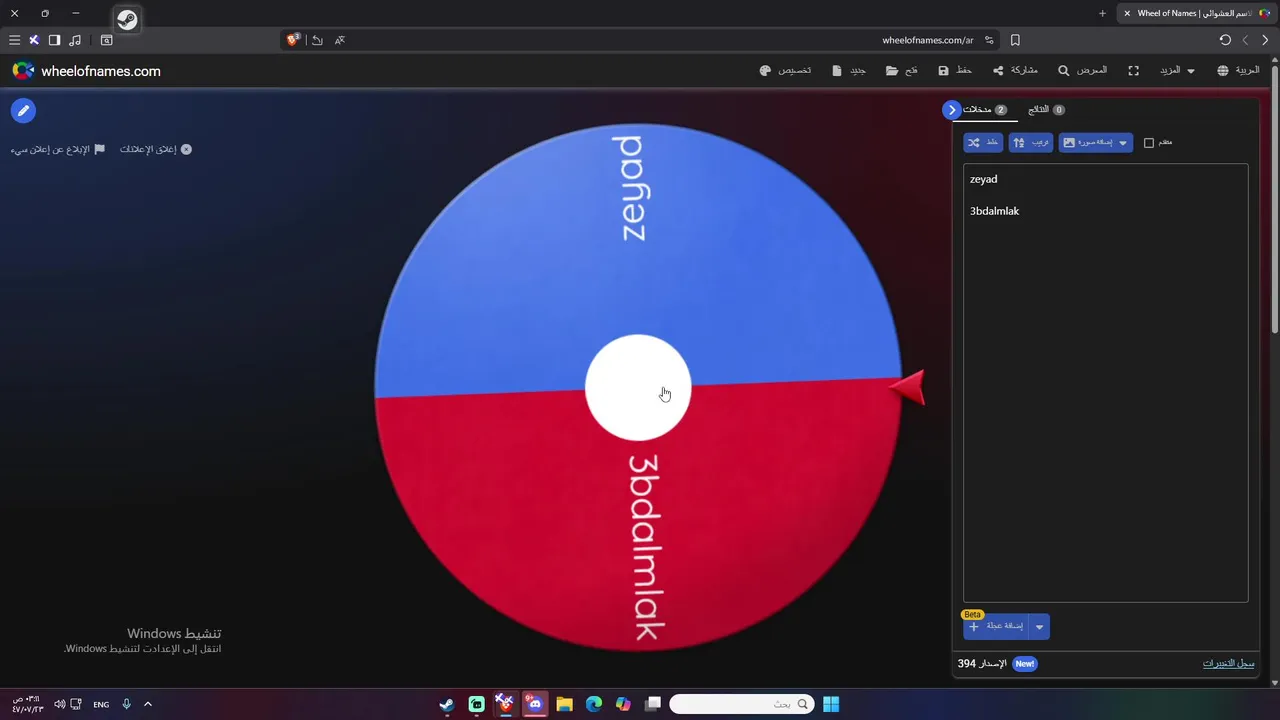Open the العربية language selector
The image size is (1280, 720).
click(1238, 71)
